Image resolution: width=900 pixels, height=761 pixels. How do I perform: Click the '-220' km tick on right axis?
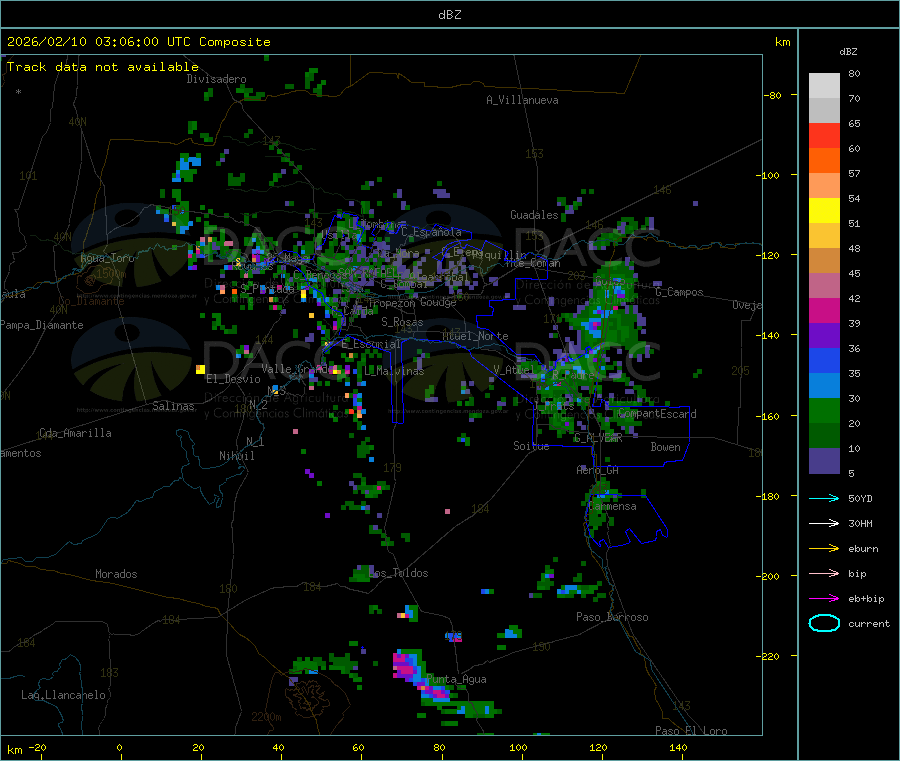(x=770, y=656)
